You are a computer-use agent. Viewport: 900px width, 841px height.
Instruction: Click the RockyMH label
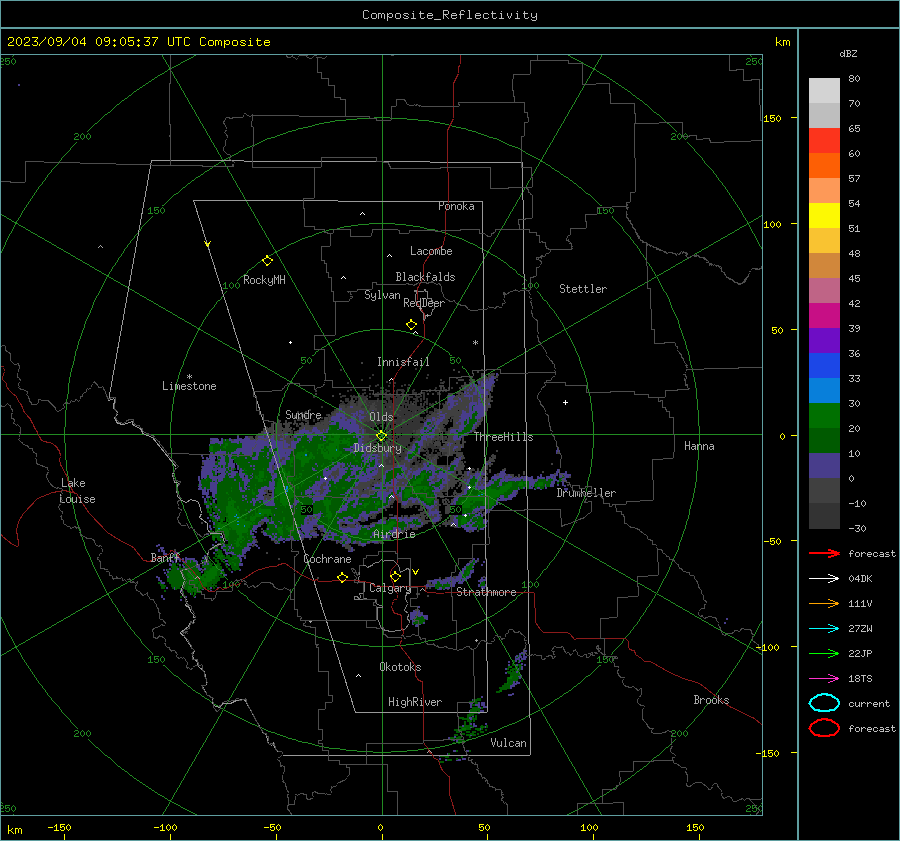(x=264, y=280)
